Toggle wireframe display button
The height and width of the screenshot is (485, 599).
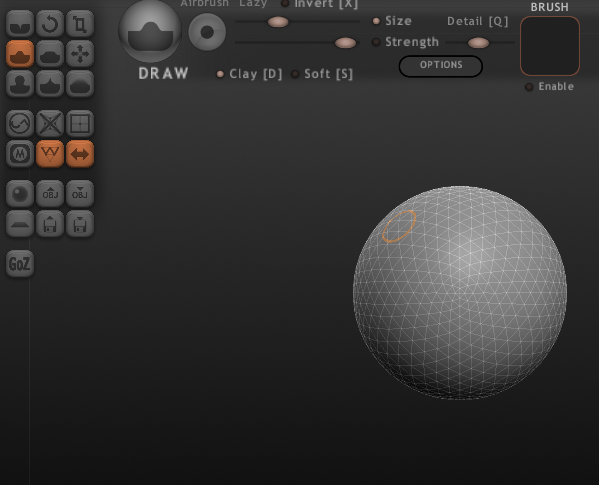point(50,154)
